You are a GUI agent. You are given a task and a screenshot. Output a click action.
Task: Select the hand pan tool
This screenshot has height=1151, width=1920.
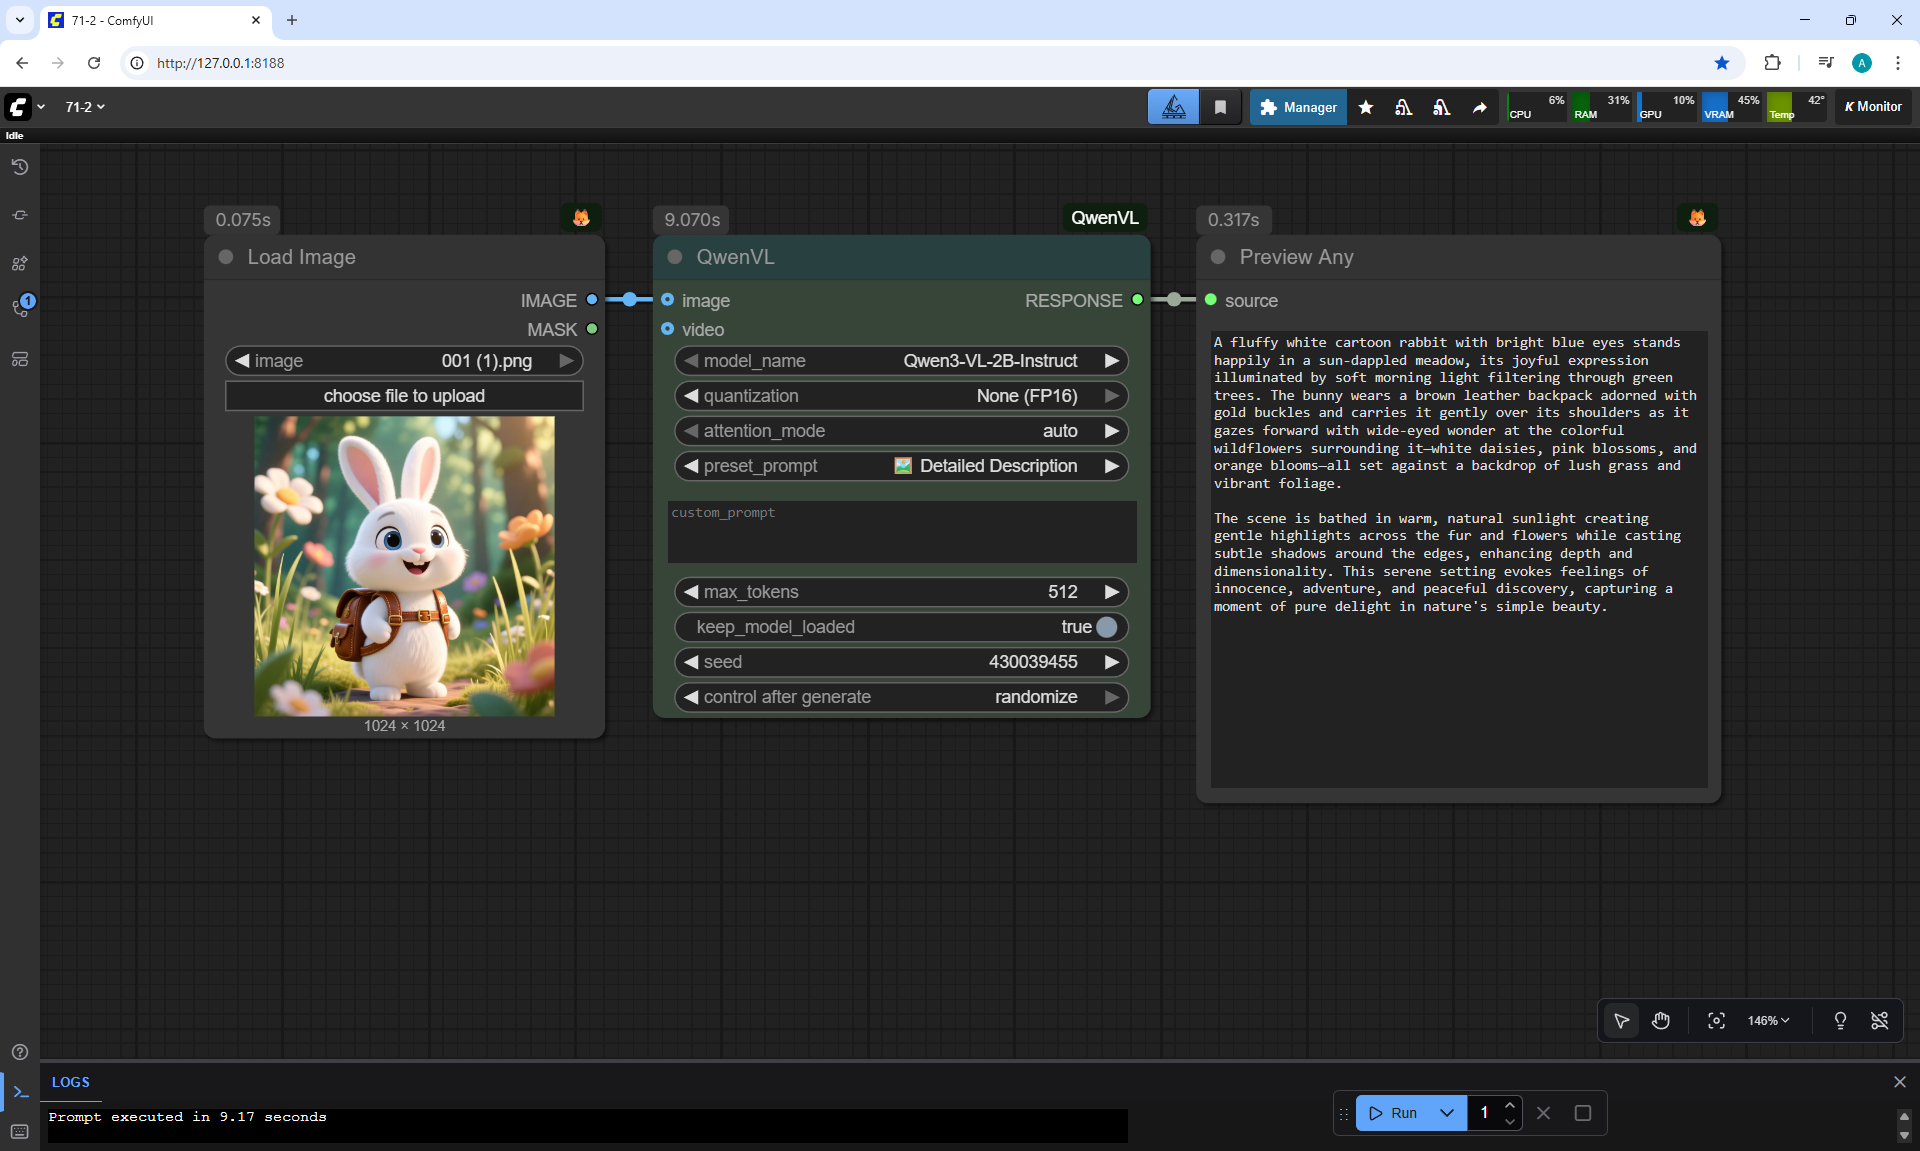pyautogui.click(x=1661, y=1021)
